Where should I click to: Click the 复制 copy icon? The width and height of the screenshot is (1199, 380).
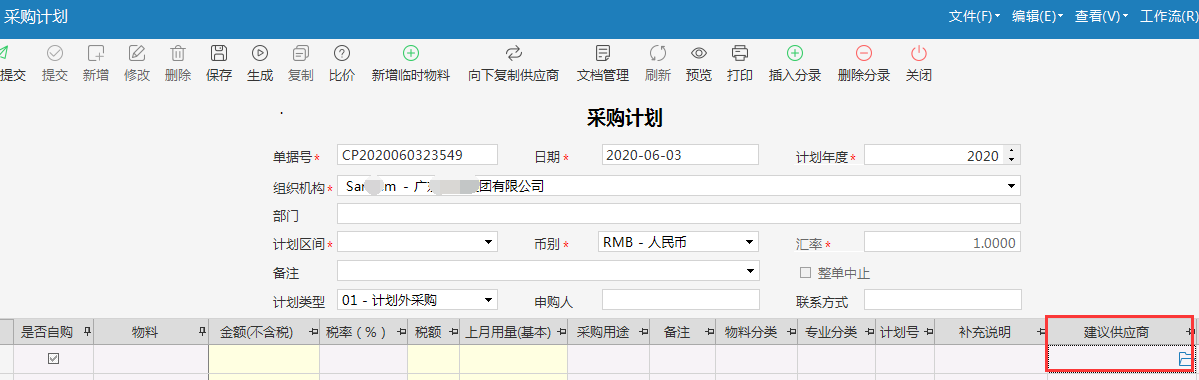301,54
